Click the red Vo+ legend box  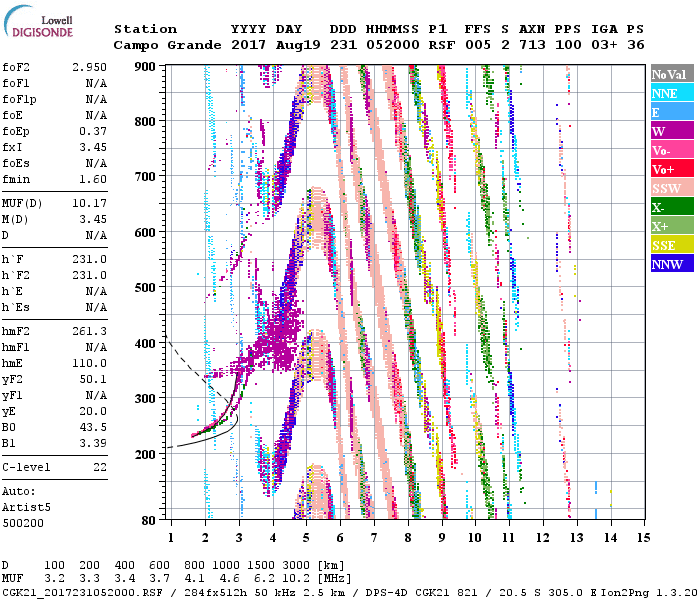point(671,169)
